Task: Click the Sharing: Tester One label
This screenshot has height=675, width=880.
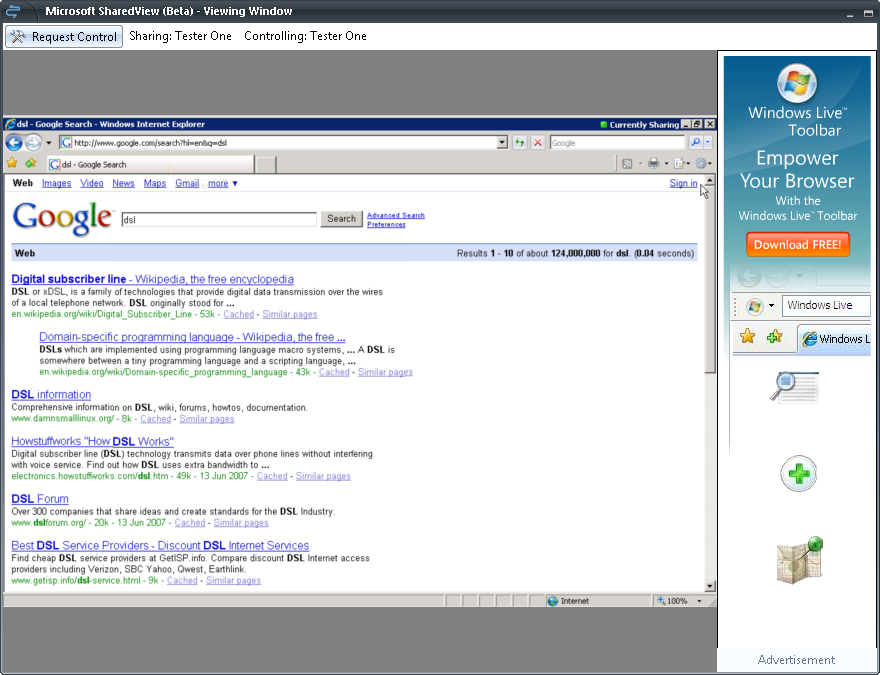Action: (180, 36)
